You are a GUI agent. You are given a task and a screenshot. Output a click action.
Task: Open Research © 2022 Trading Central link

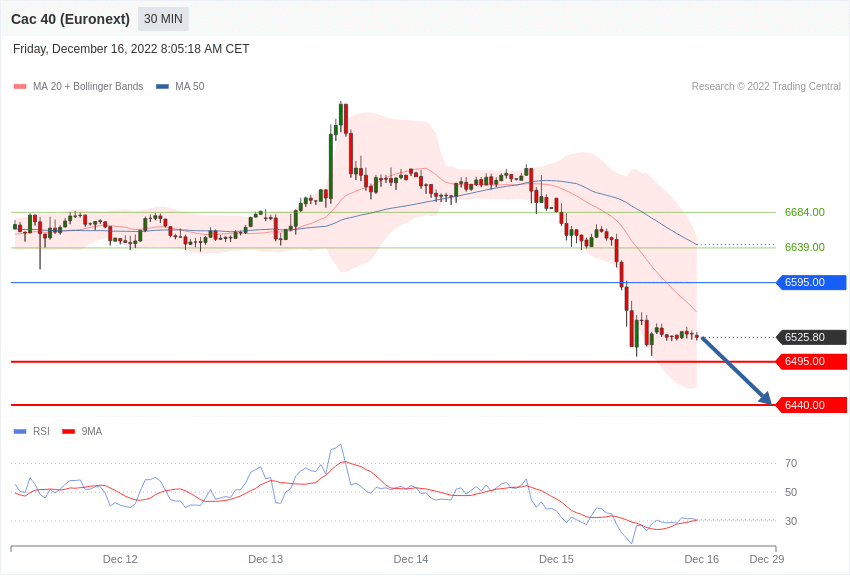point(766,86)
